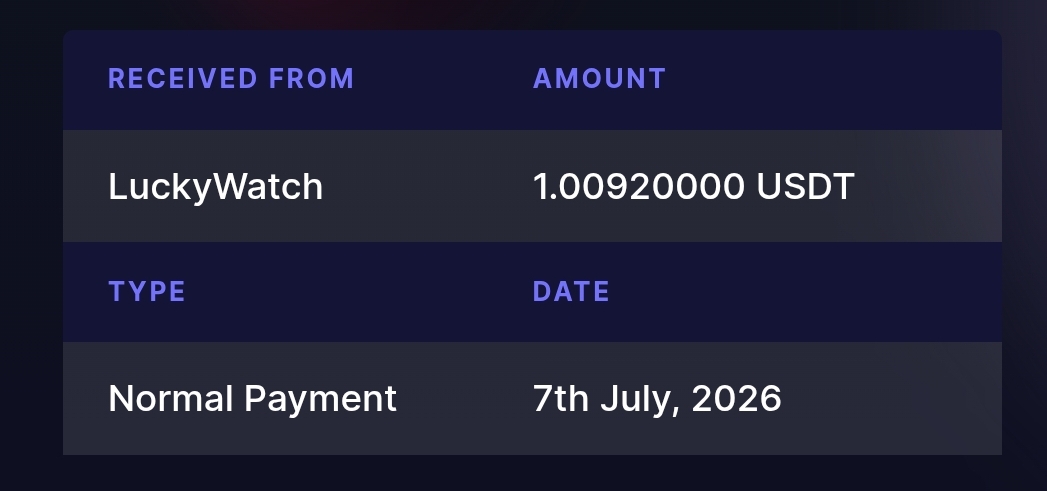Click the DATE header label
This screenshot has width=1047, height=491.
pyautogui.click(x=572, y=292)
